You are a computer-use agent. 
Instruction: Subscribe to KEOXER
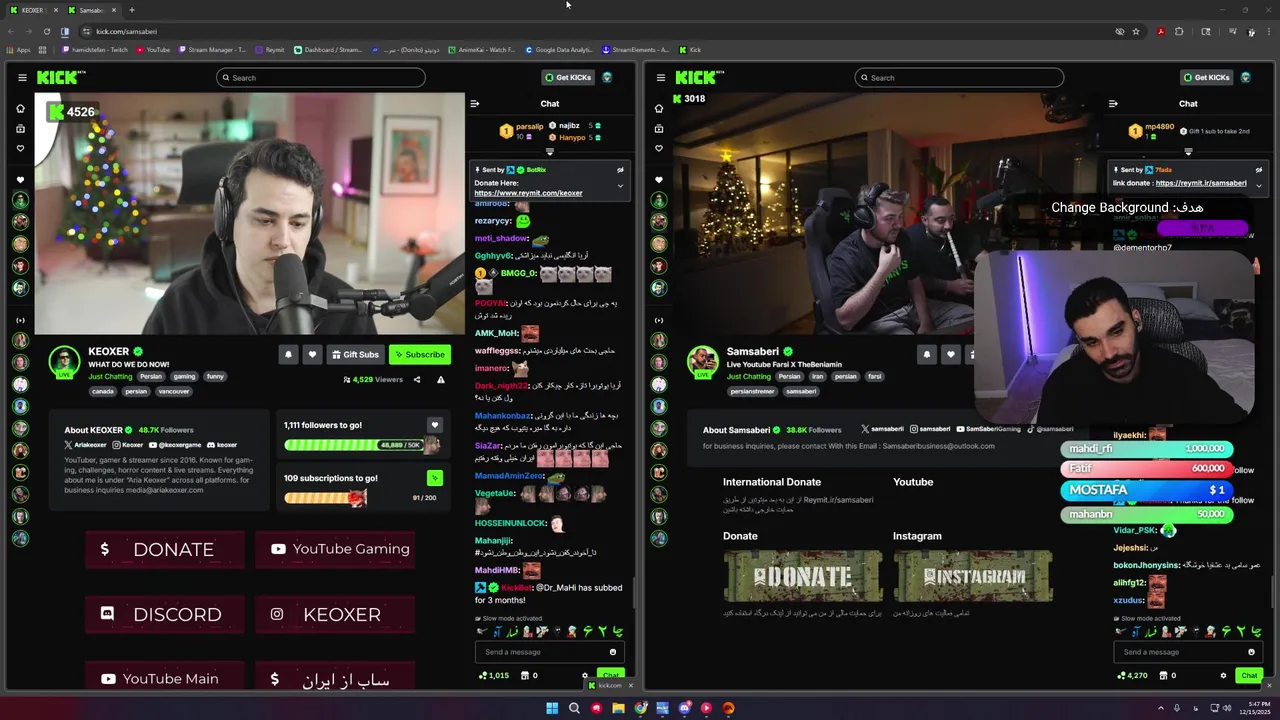click(419, 354)
